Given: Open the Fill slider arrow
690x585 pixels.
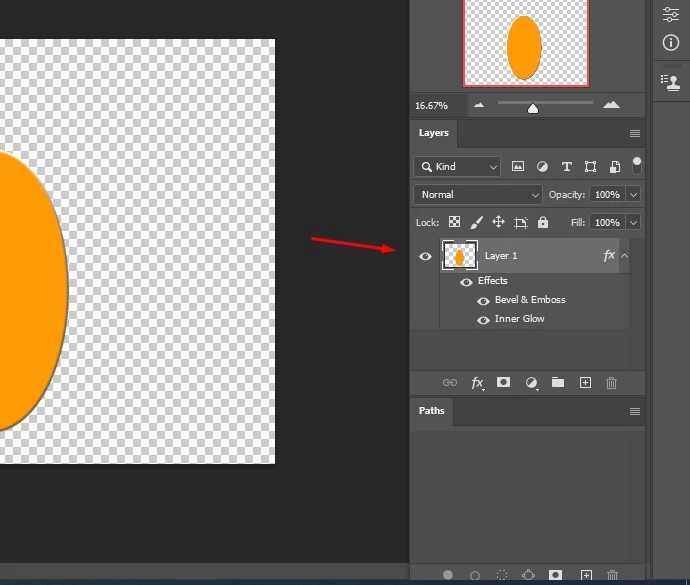Looking at the screenshot, I should (633, 223).
